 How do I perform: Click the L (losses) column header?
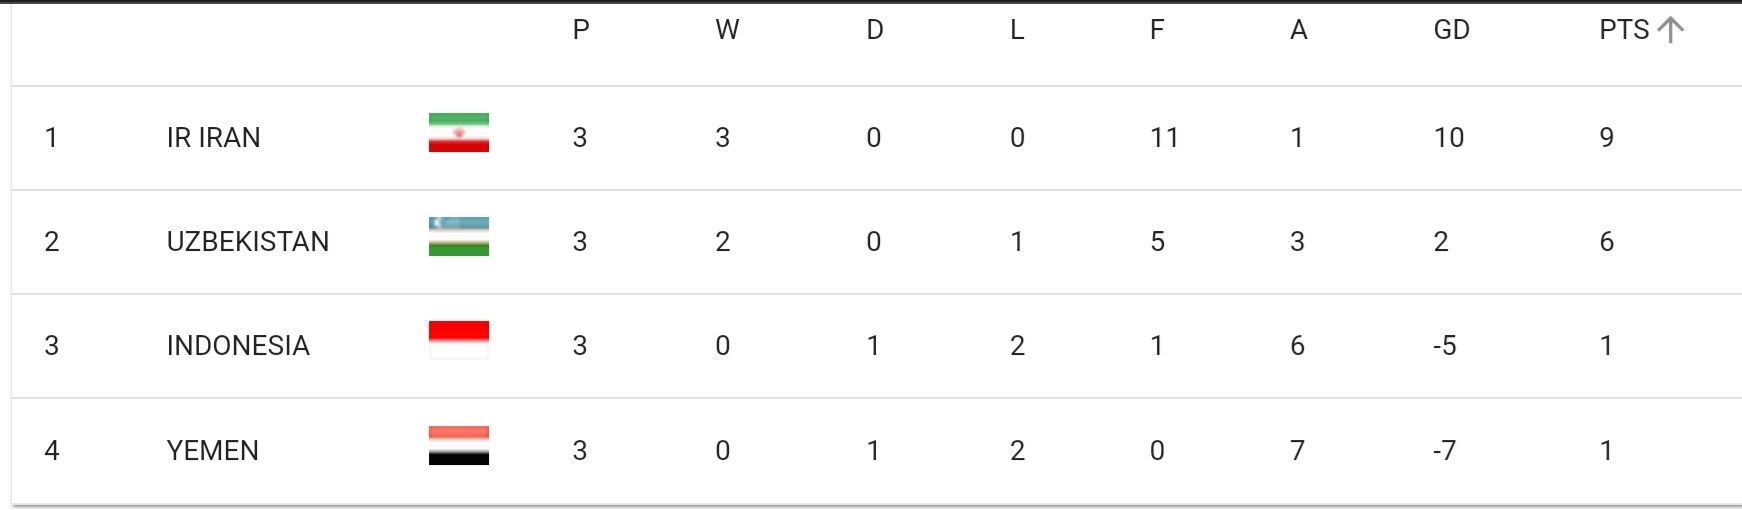point(1017,30)
